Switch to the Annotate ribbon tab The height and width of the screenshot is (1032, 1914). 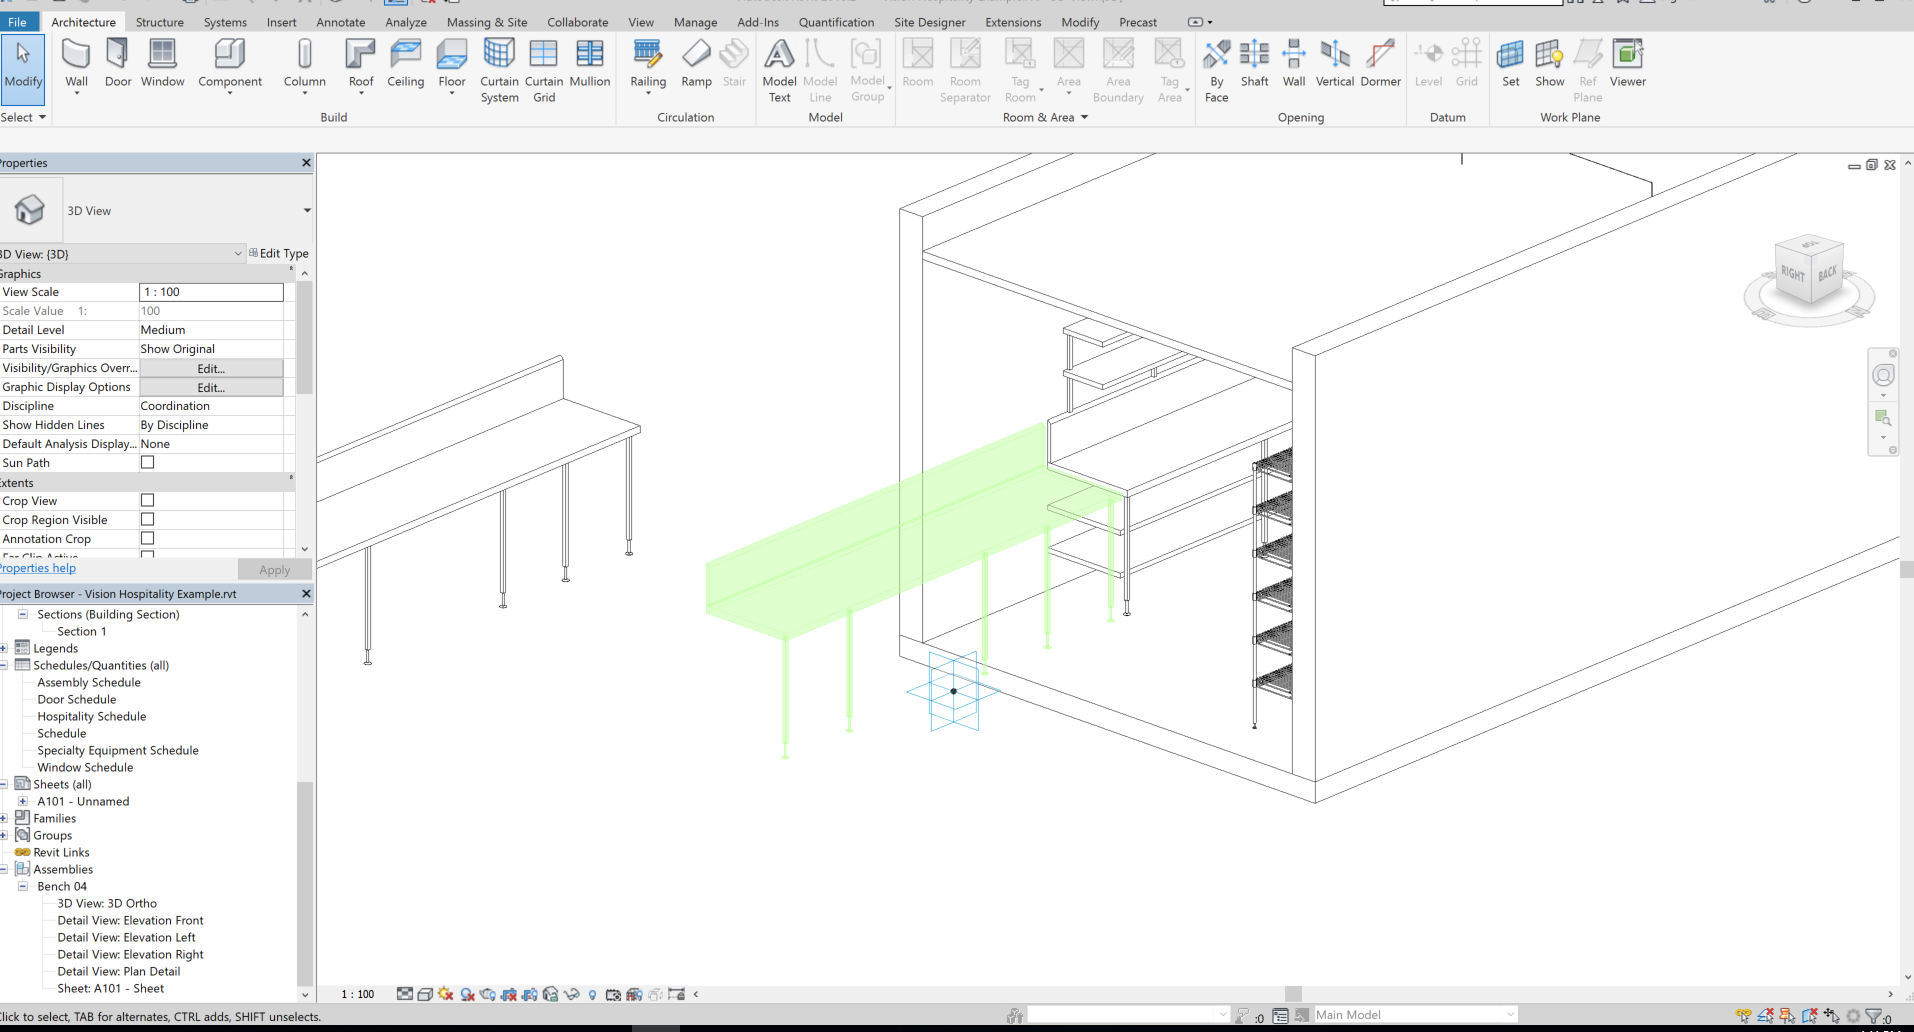340,21
